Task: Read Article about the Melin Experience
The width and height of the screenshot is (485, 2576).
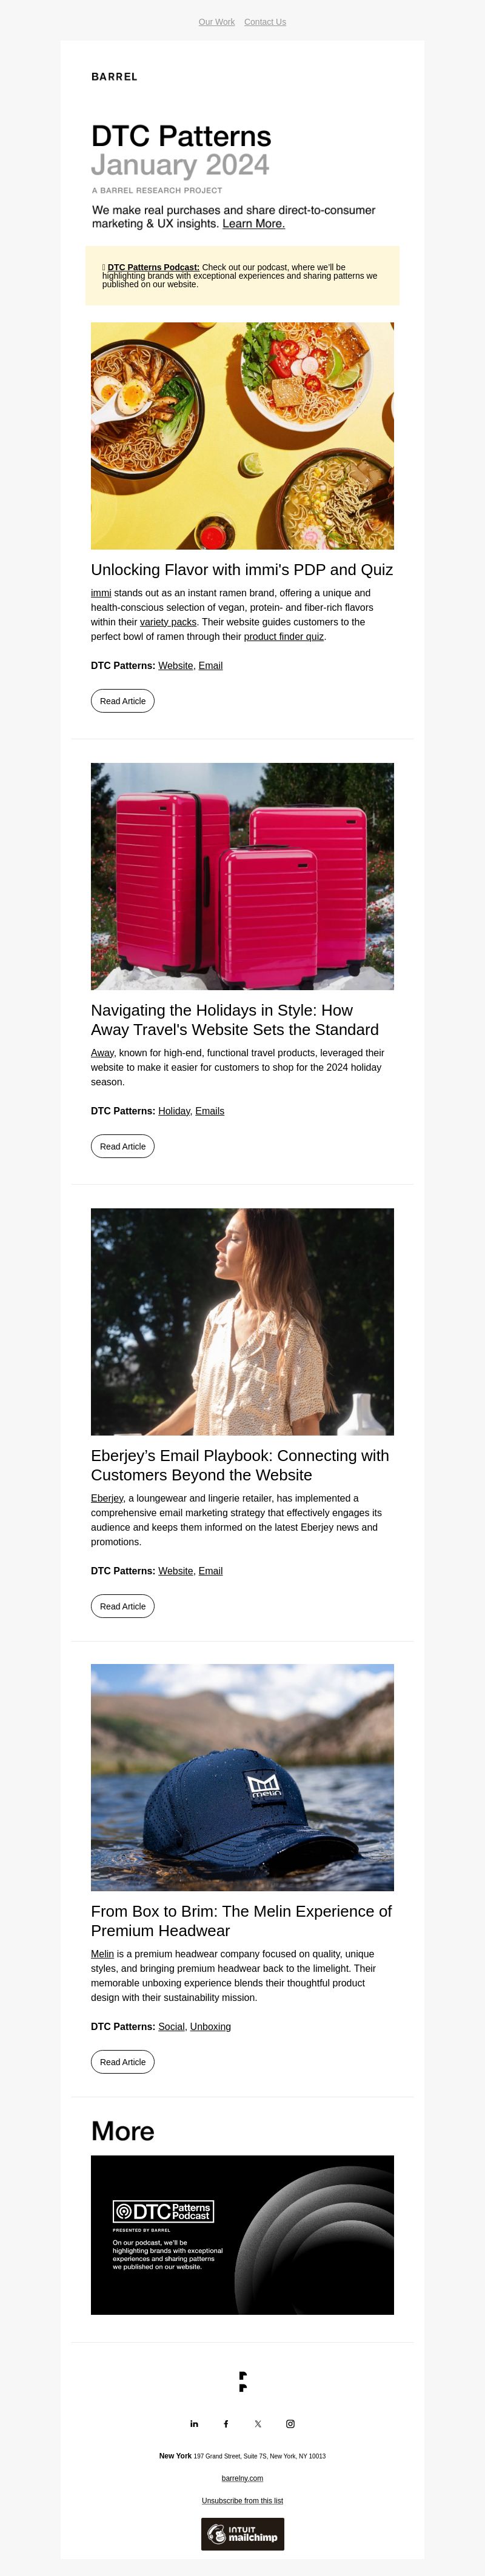Action: 123,2062
